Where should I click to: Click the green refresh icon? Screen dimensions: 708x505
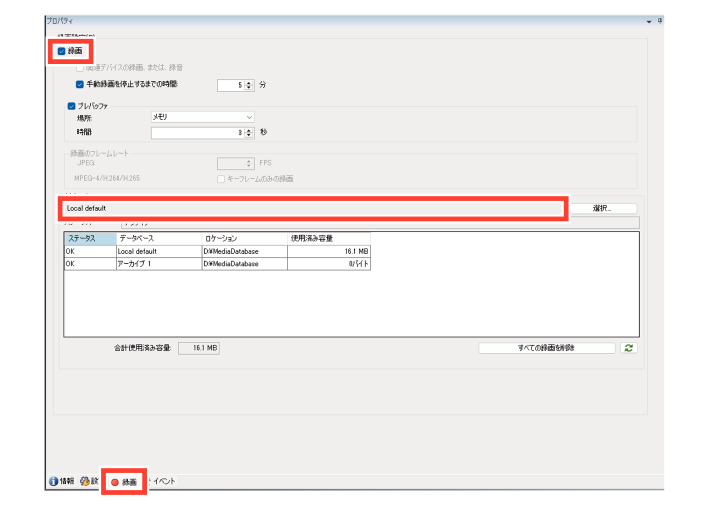click(x=629, y=348)
